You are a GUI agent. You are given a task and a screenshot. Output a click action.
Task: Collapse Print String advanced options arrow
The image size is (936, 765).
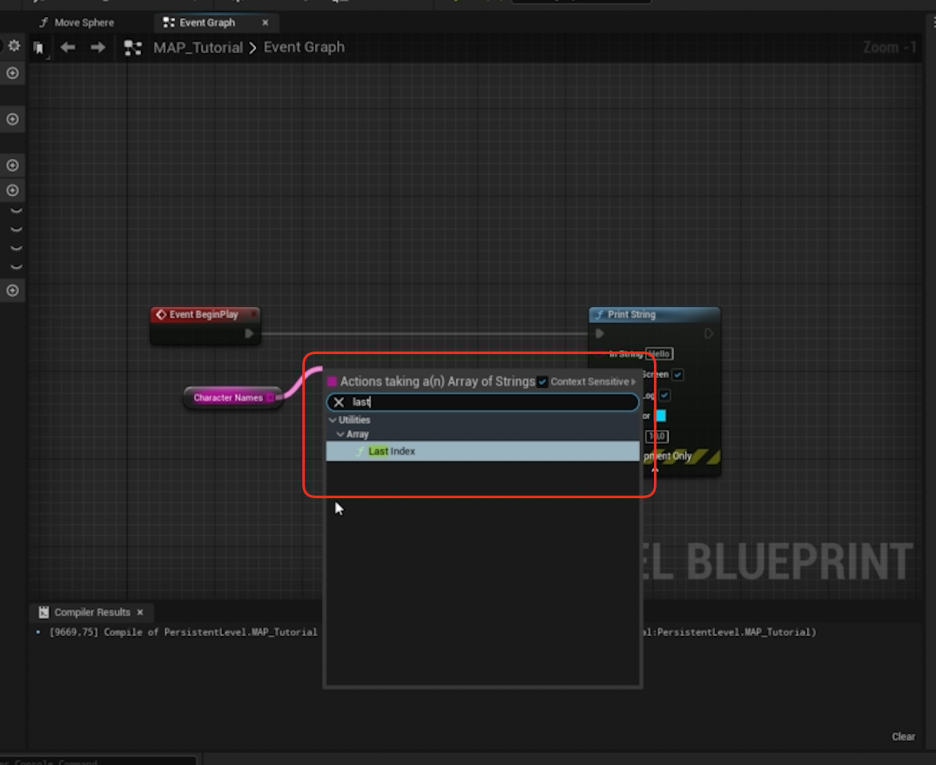[x=655, y=470]
